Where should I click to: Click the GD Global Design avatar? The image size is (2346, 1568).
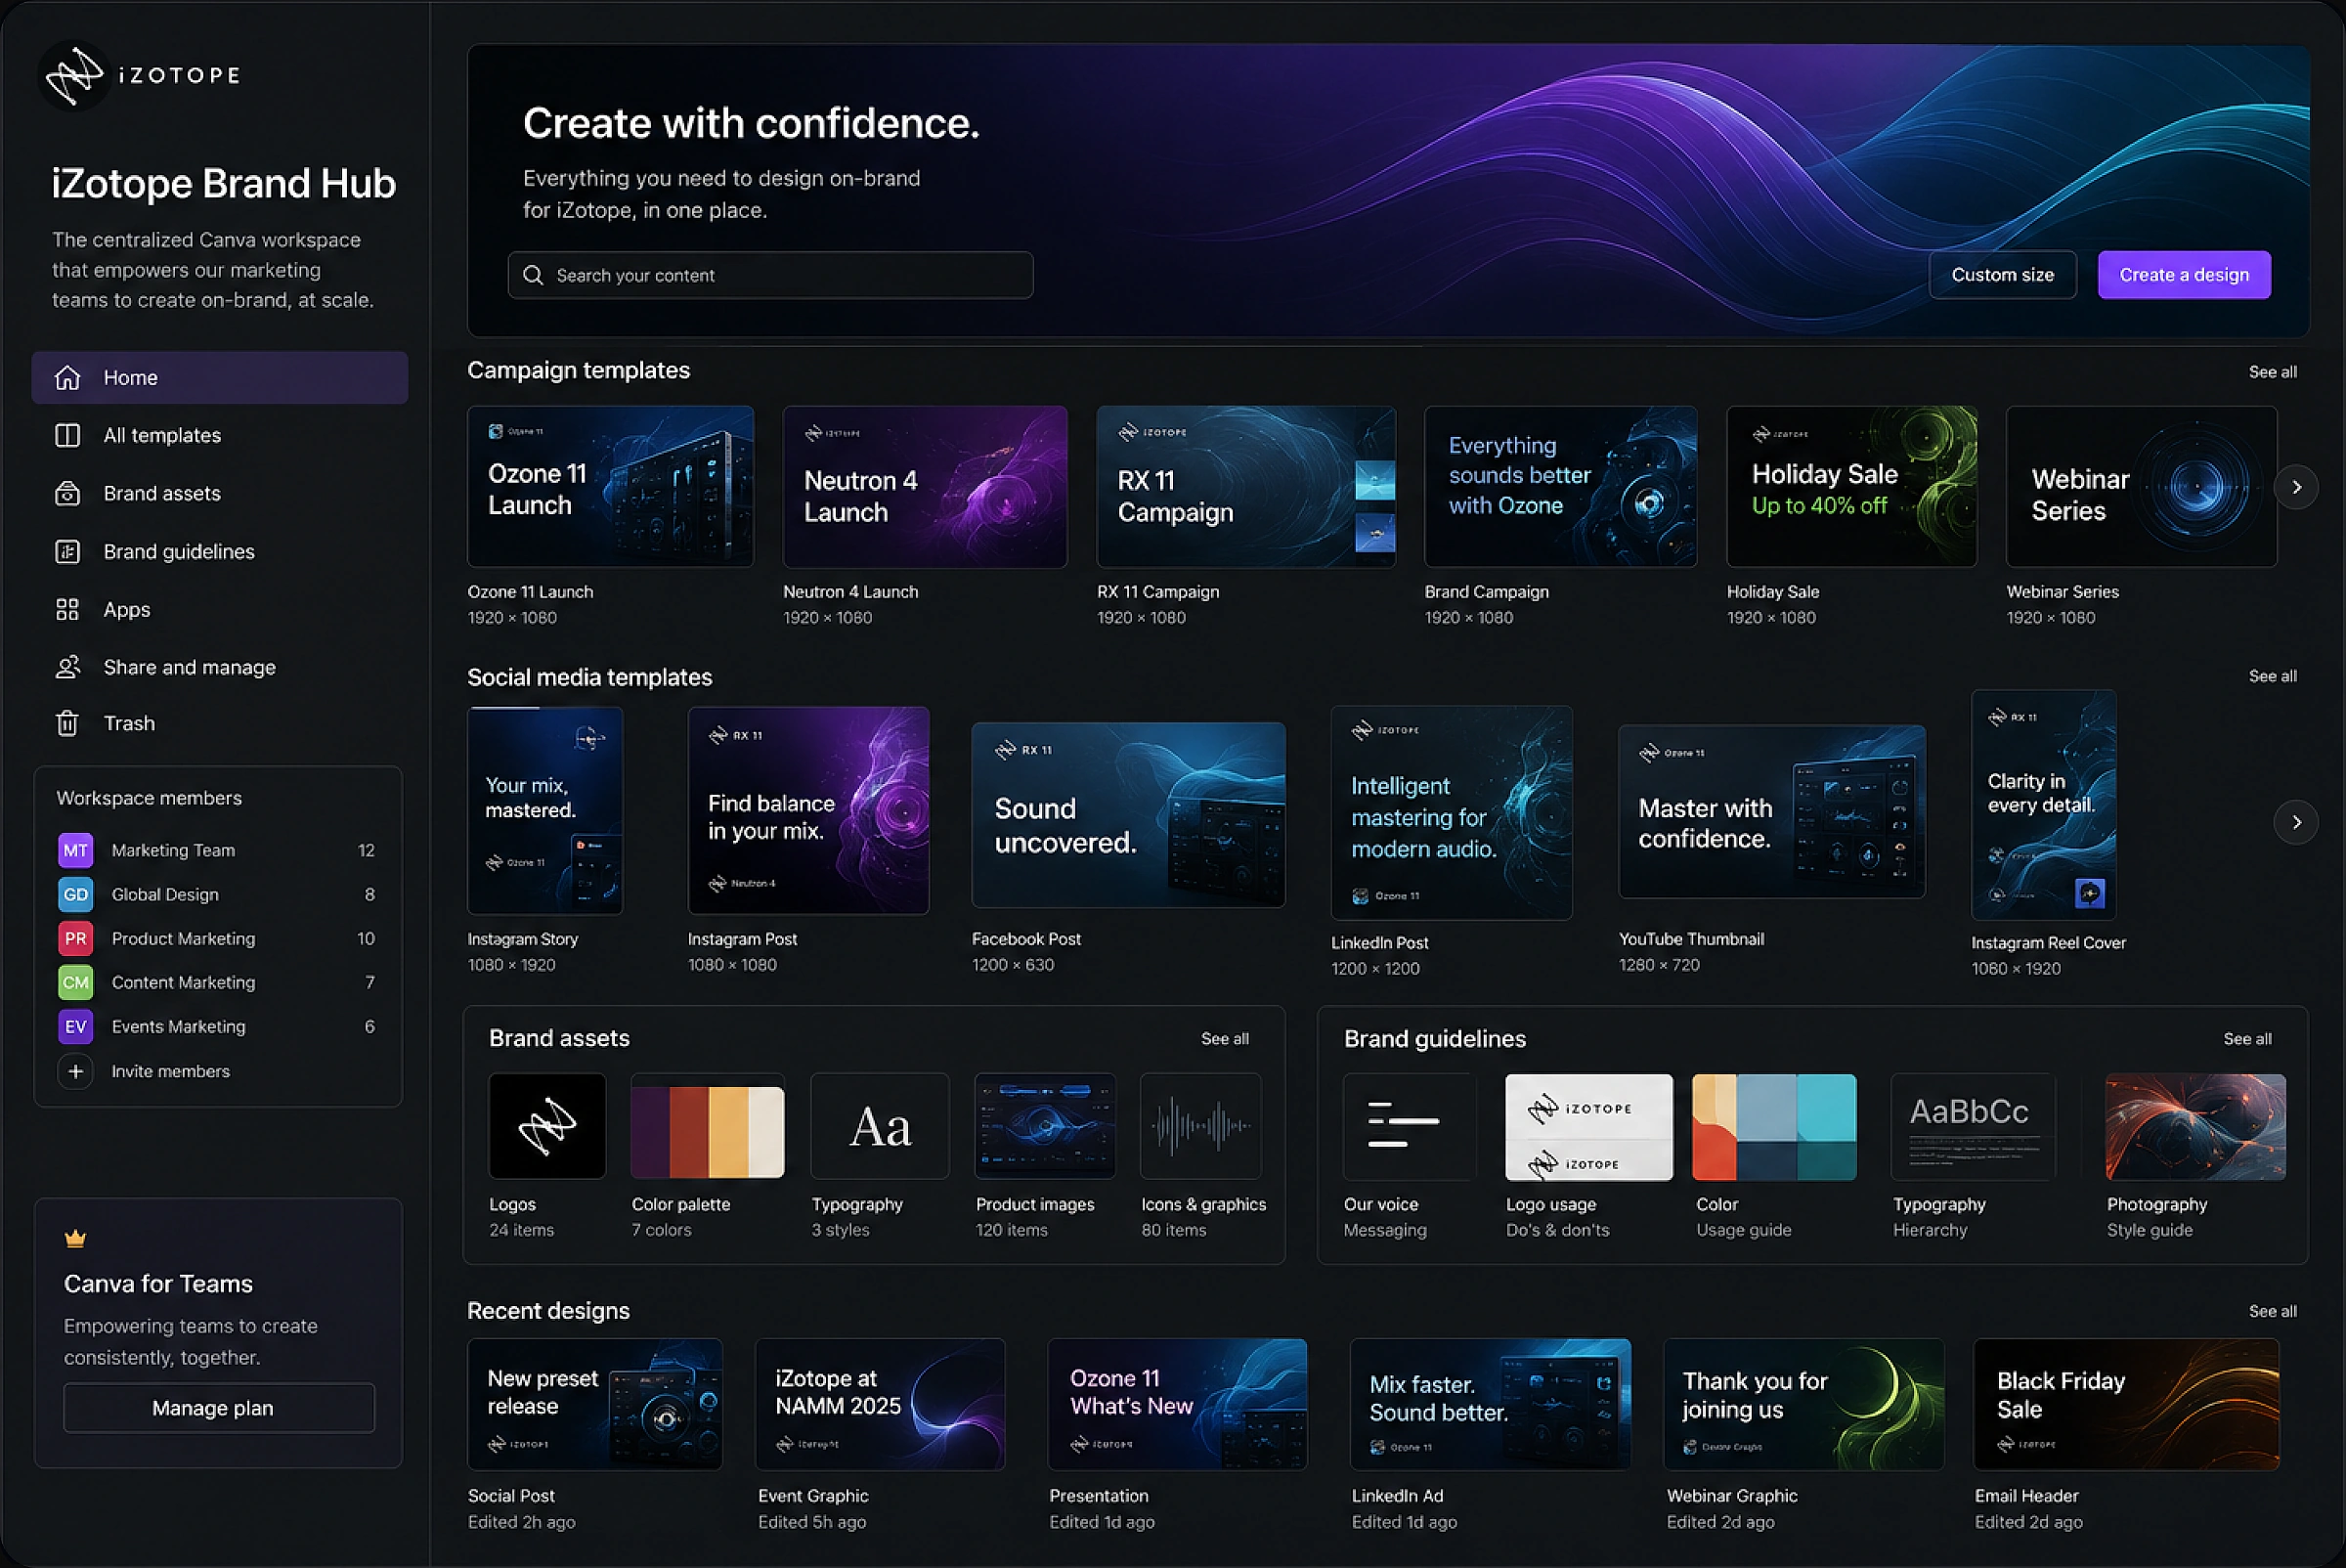coord(76,894)
